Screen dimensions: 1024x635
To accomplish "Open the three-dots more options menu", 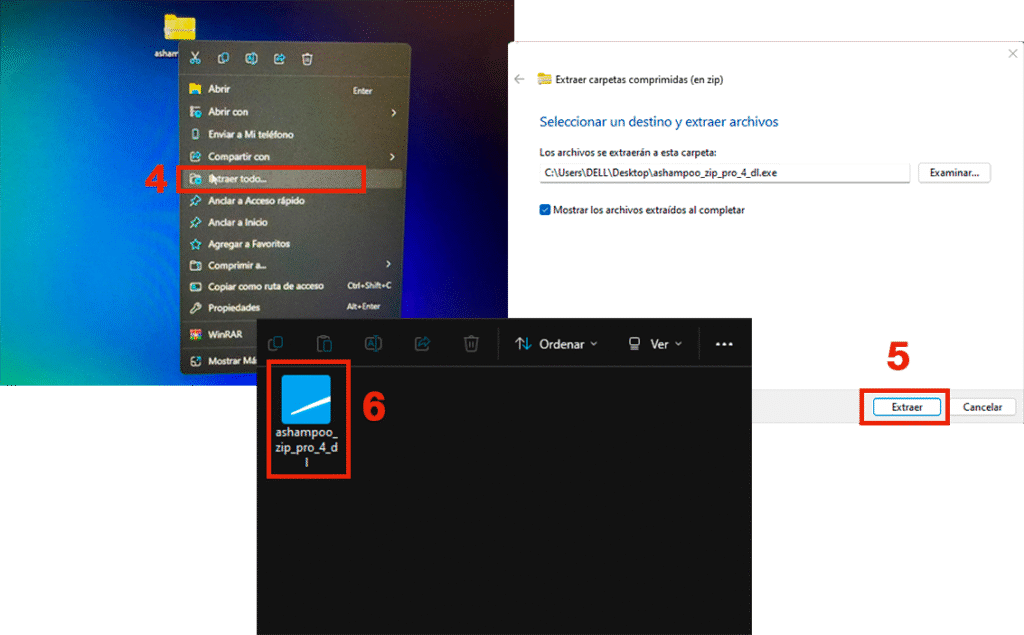I will pyautogui.click(x=724, y=344).
